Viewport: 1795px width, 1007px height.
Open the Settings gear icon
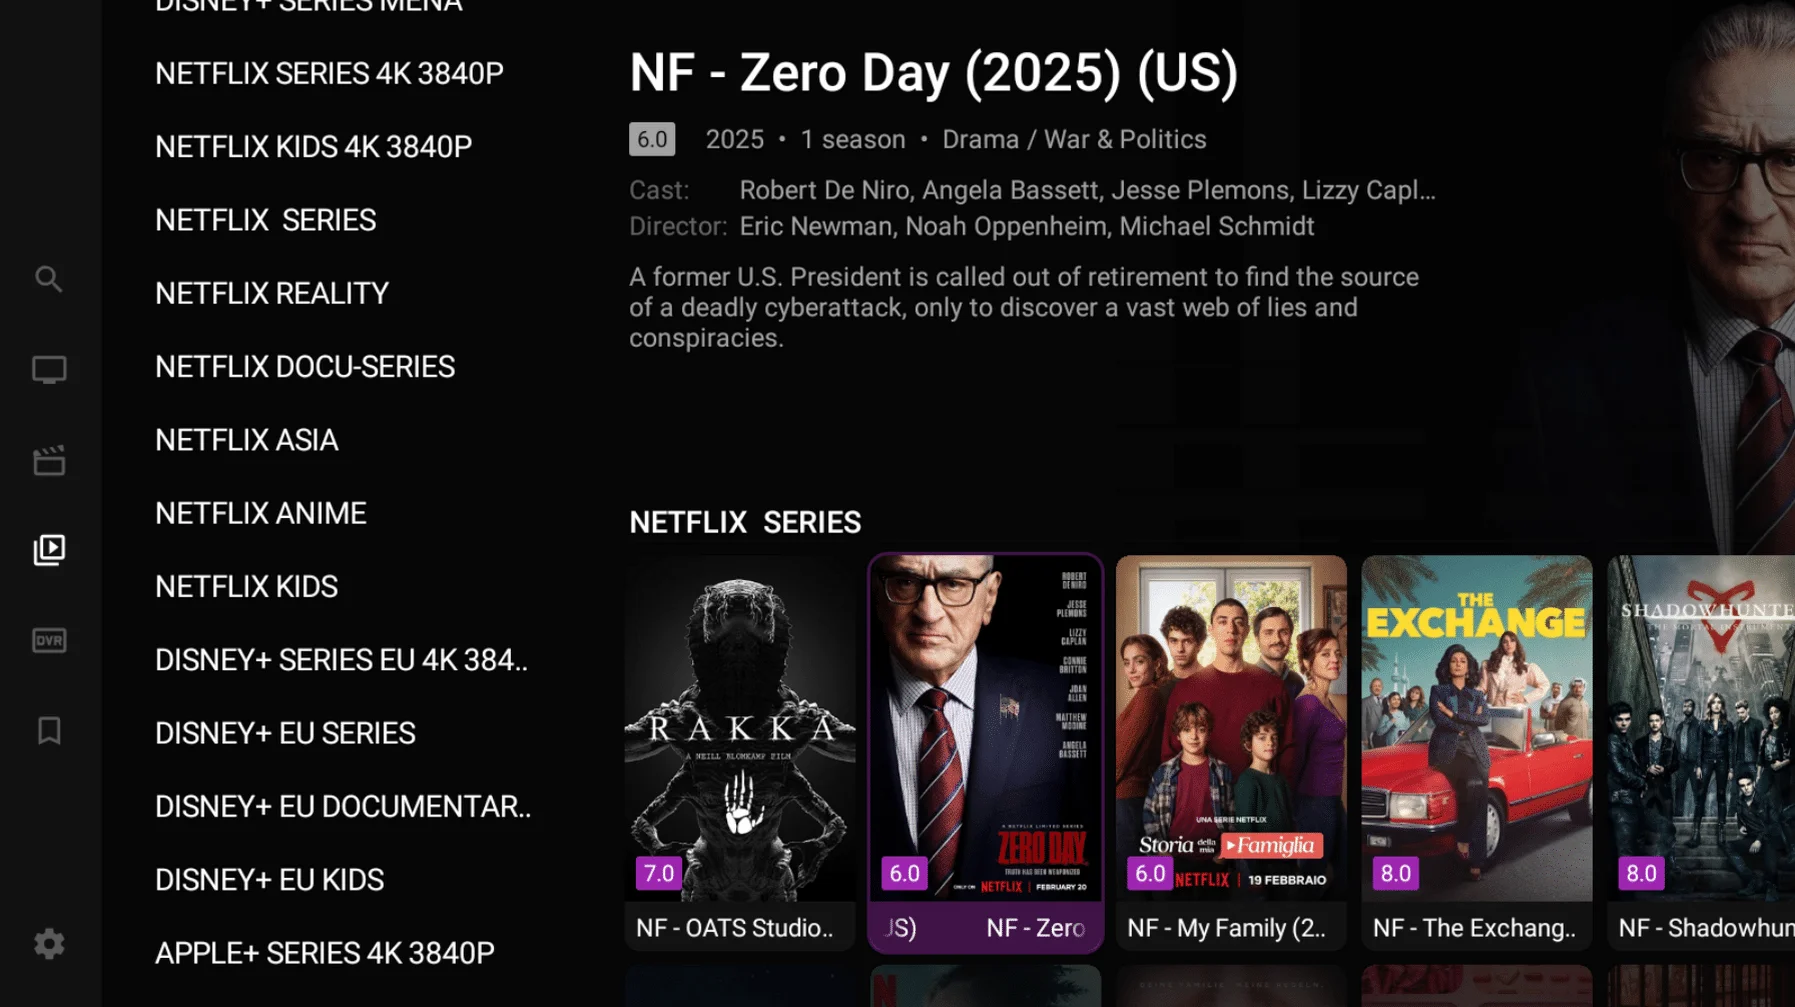coord(48,943)
